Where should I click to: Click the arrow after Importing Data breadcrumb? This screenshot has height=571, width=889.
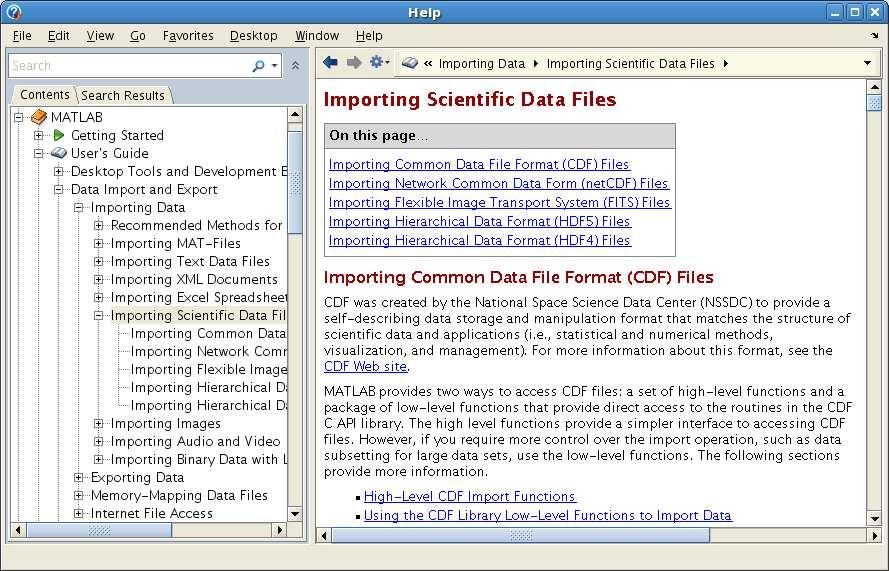tap(536, 64)
